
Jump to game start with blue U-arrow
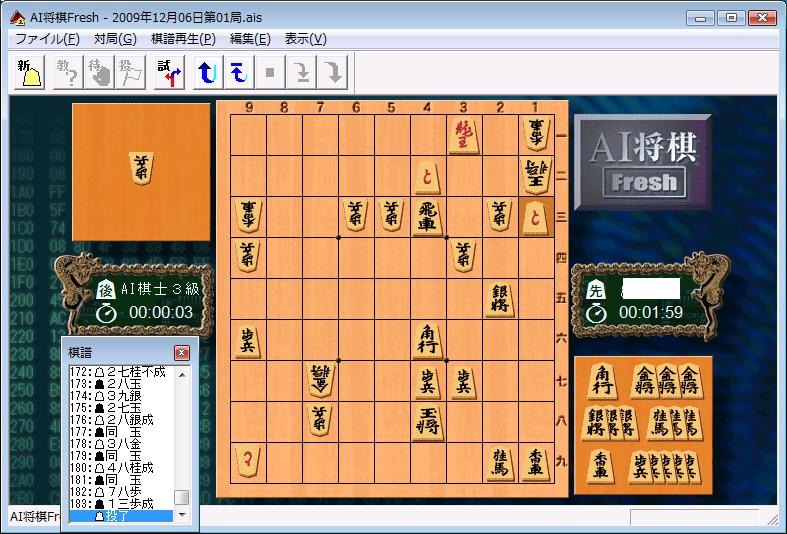point(208,73)
